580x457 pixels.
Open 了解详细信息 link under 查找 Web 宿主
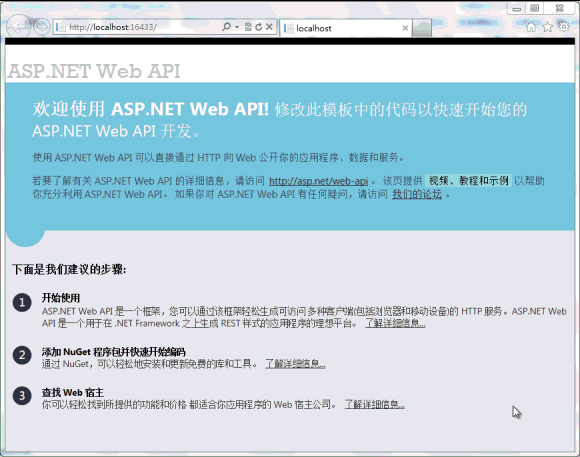pos(375,404)
